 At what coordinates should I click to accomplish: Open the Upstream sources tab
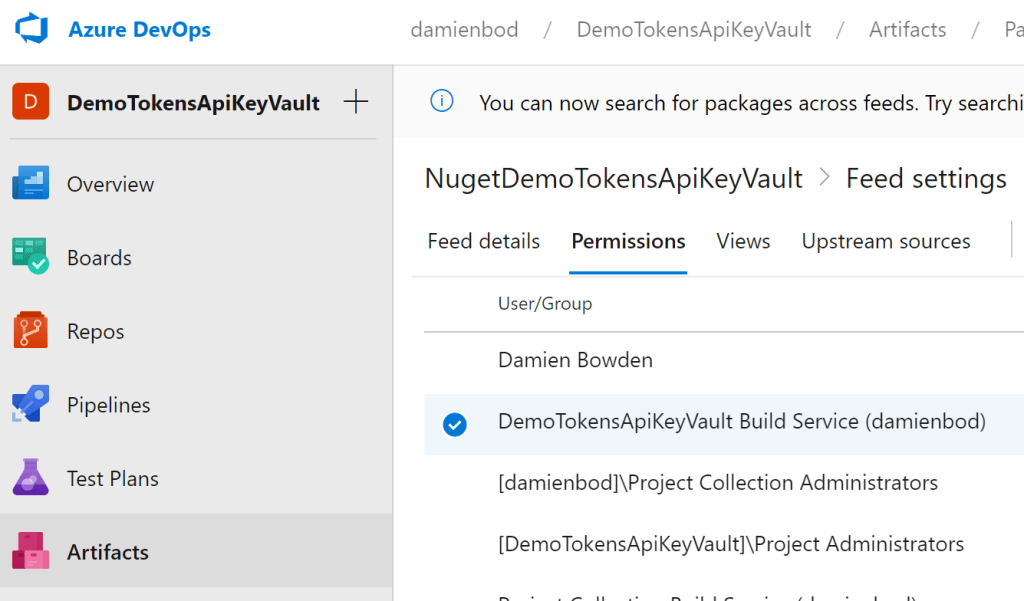coord(886,242)
